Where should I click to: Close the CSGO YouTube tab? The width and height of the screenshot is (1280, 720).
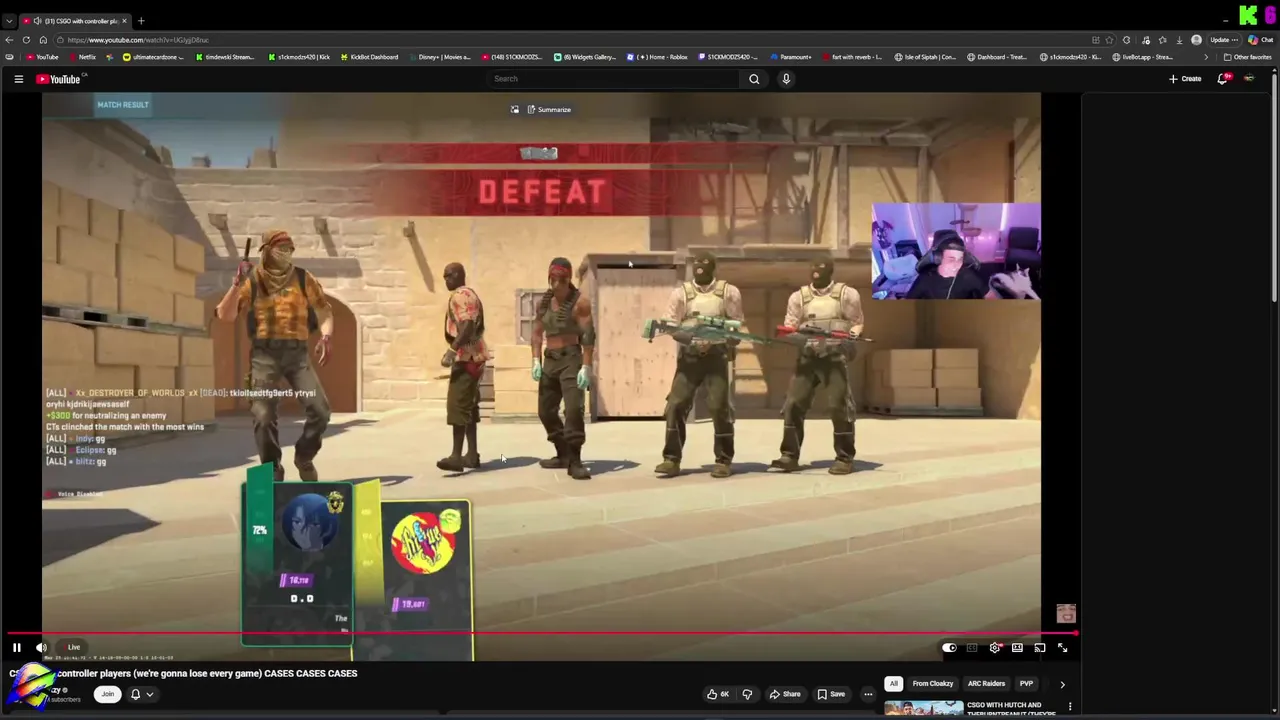coord(124,21)
